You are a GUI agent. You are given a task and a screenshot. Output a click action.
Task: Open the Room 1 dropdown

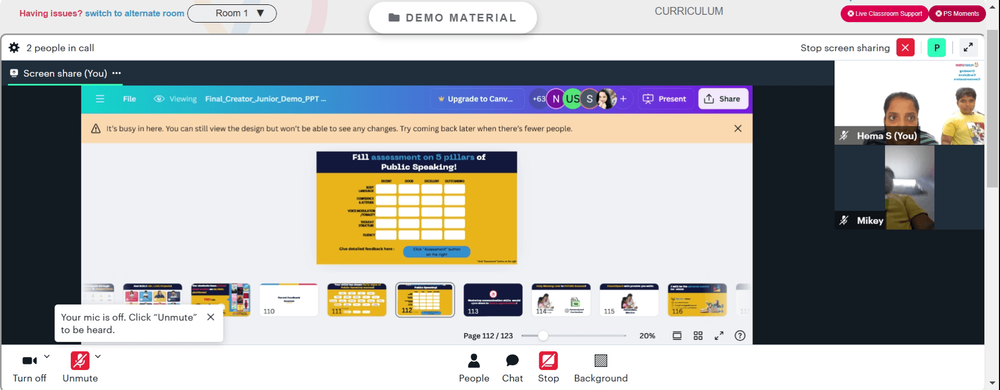pos(232,13)
